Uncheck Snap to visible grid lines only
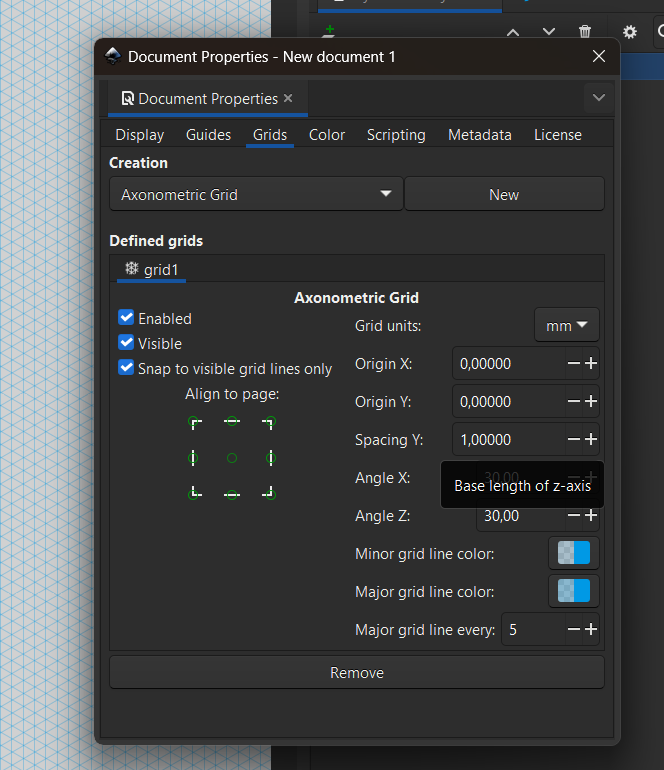664x770 pixels. tap(126, 367)
